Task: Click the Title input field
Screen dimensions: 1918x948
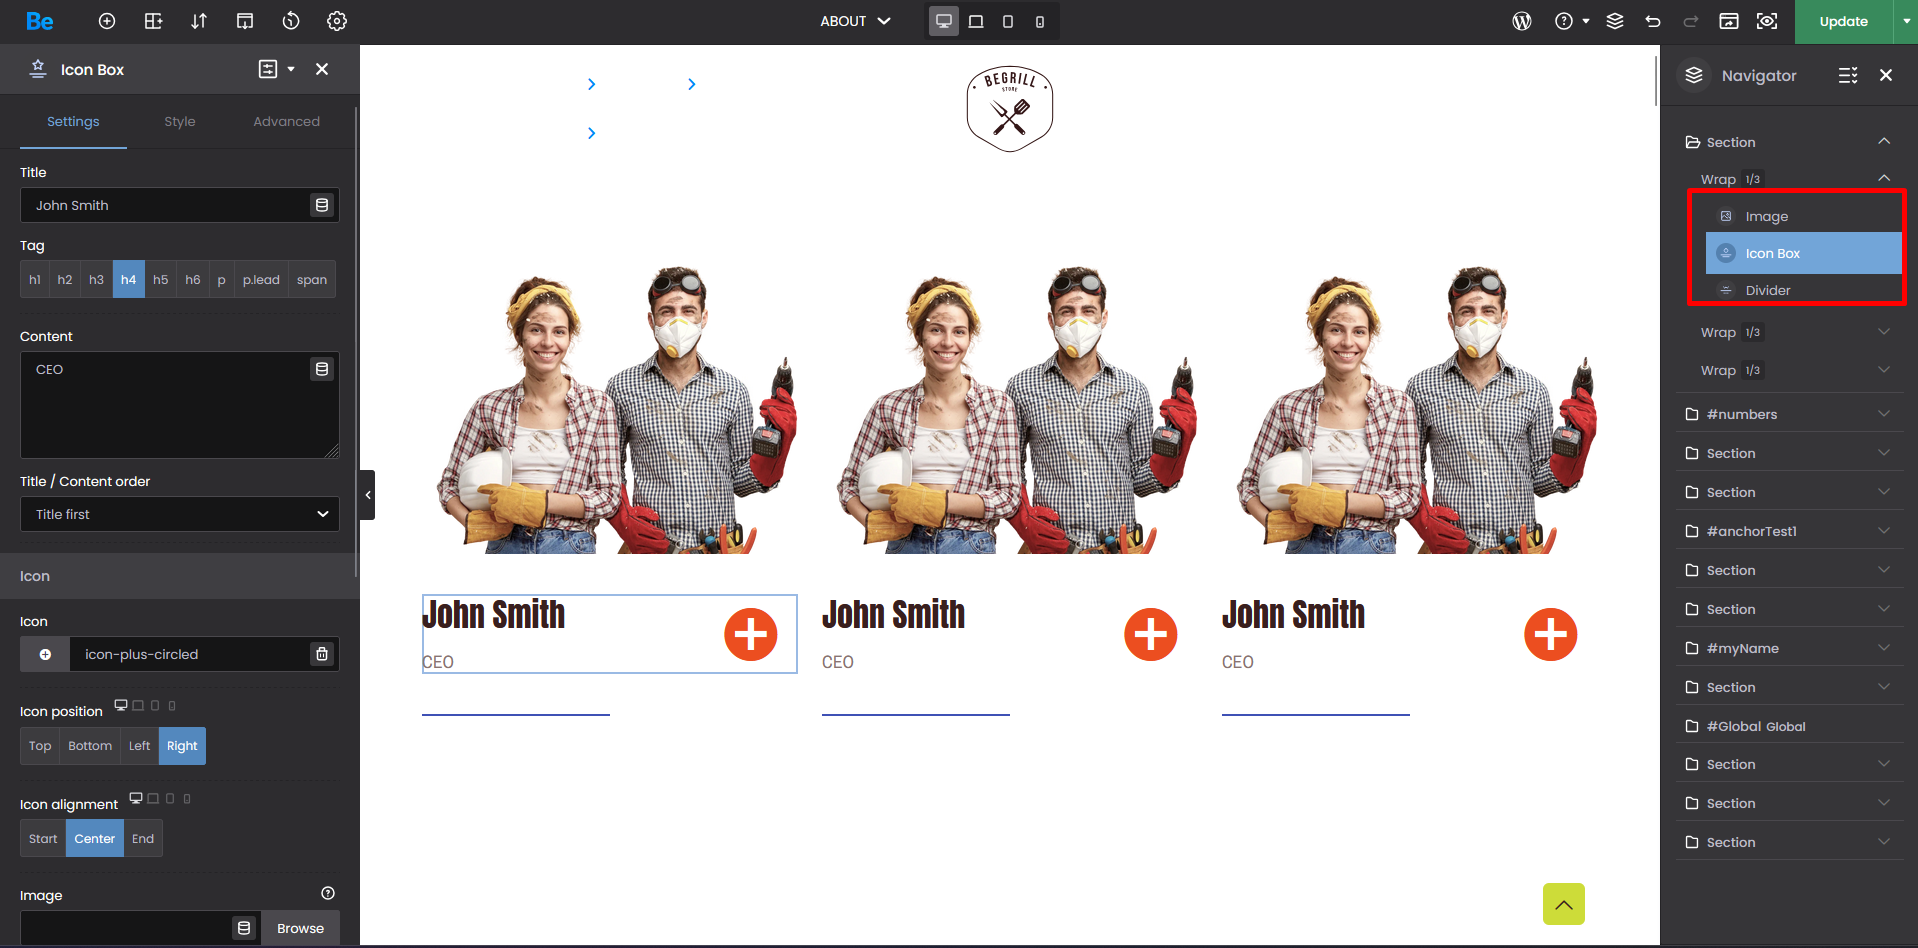Action: click(165, 205)
